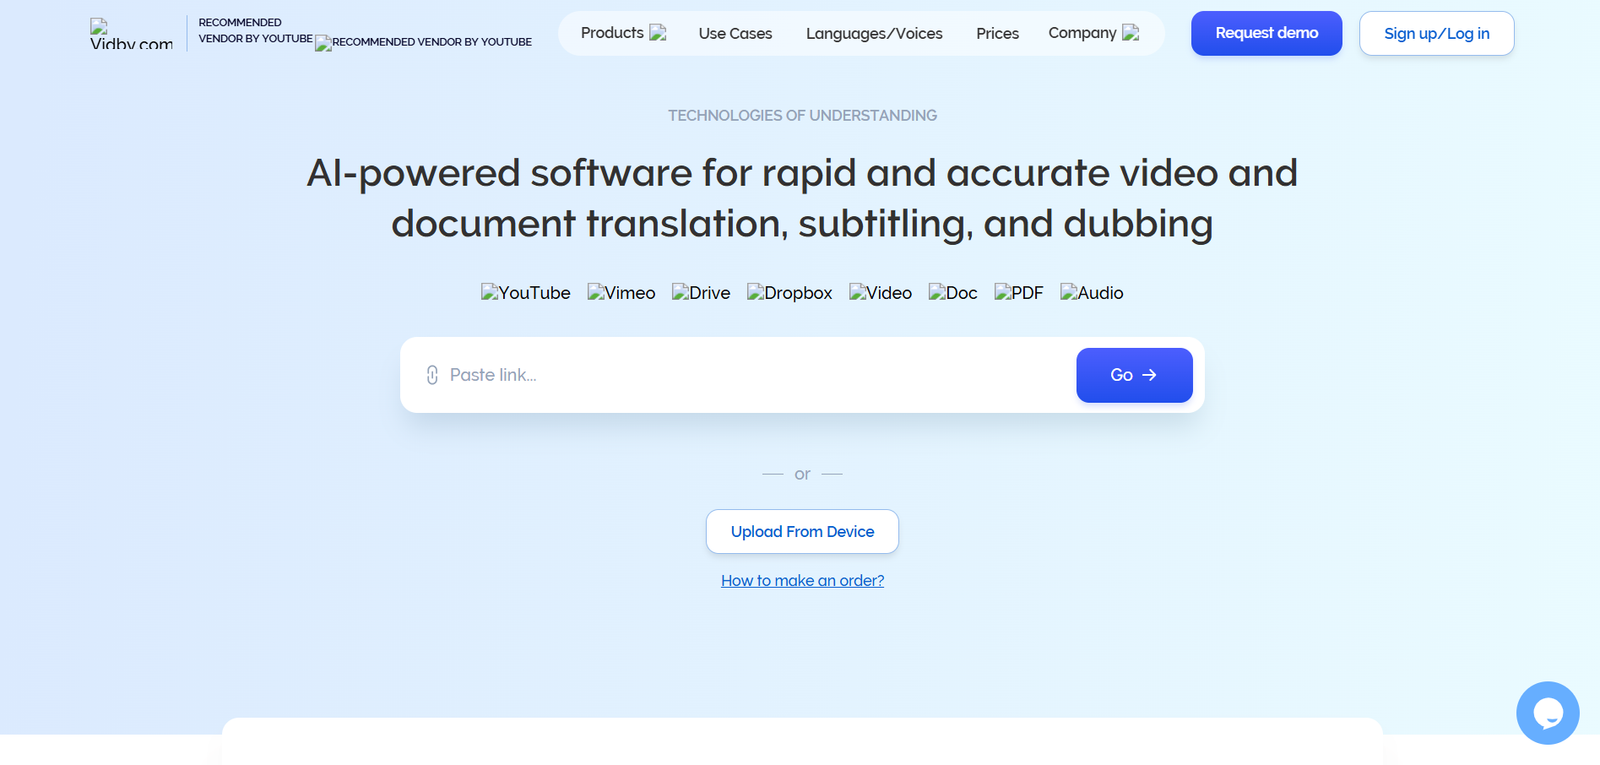Click the Vidby.com logo
The height and width of the screenshot is (765, 1600).
(131, 35)
